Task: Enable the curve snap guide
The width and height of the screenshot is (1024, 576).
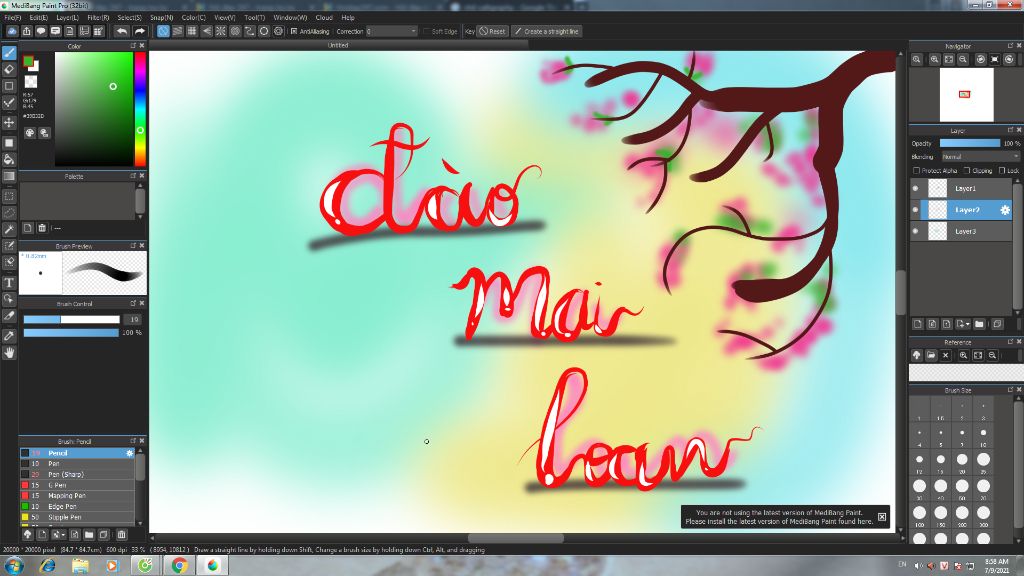Action: click(x=249, y=31)
